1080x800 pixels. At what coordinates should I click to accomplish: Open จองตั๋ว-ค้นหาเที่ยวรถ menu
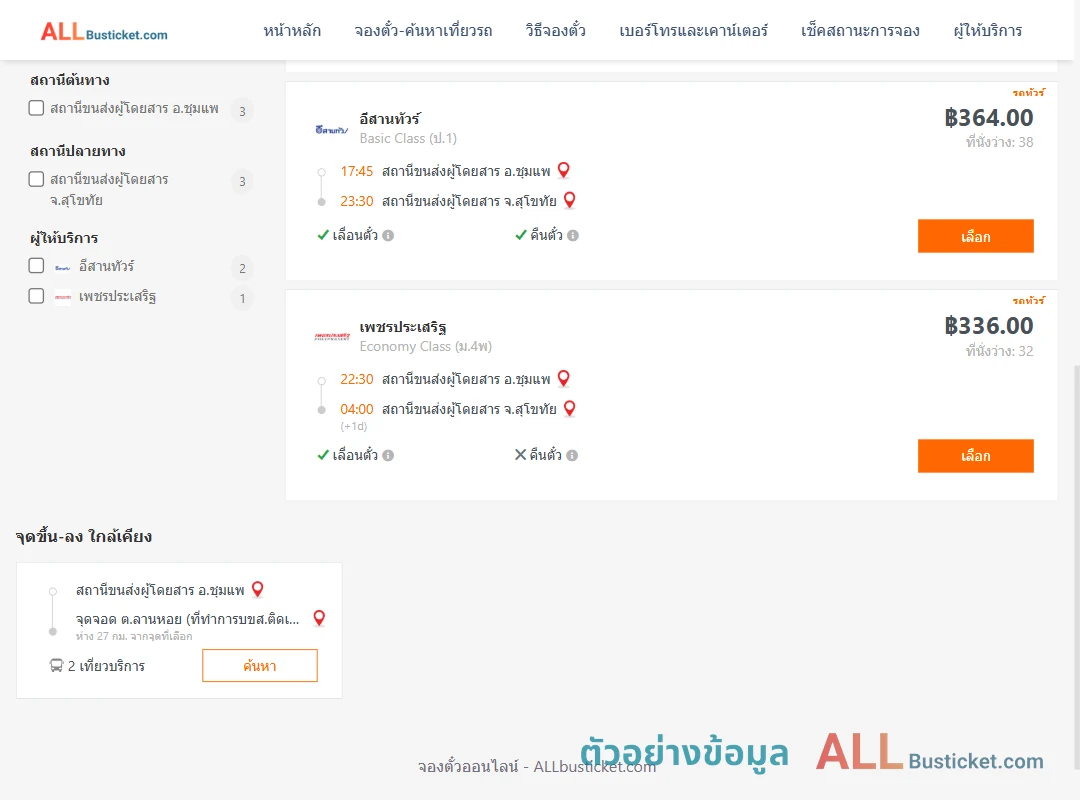[424, 30]
